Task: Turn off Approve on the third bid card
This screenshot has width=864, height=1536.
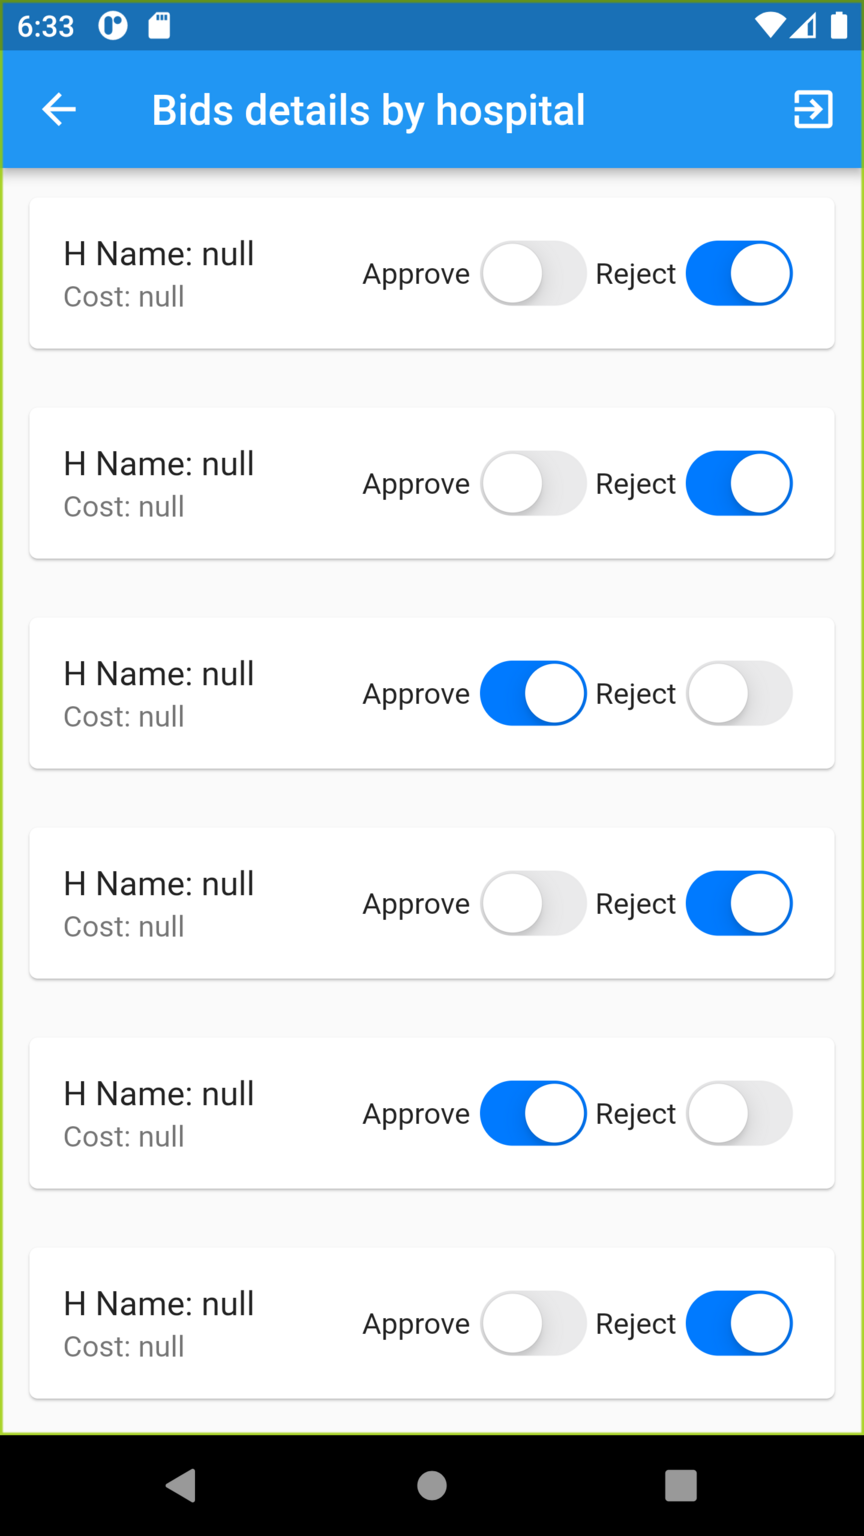Action: [x=533, y=693]
